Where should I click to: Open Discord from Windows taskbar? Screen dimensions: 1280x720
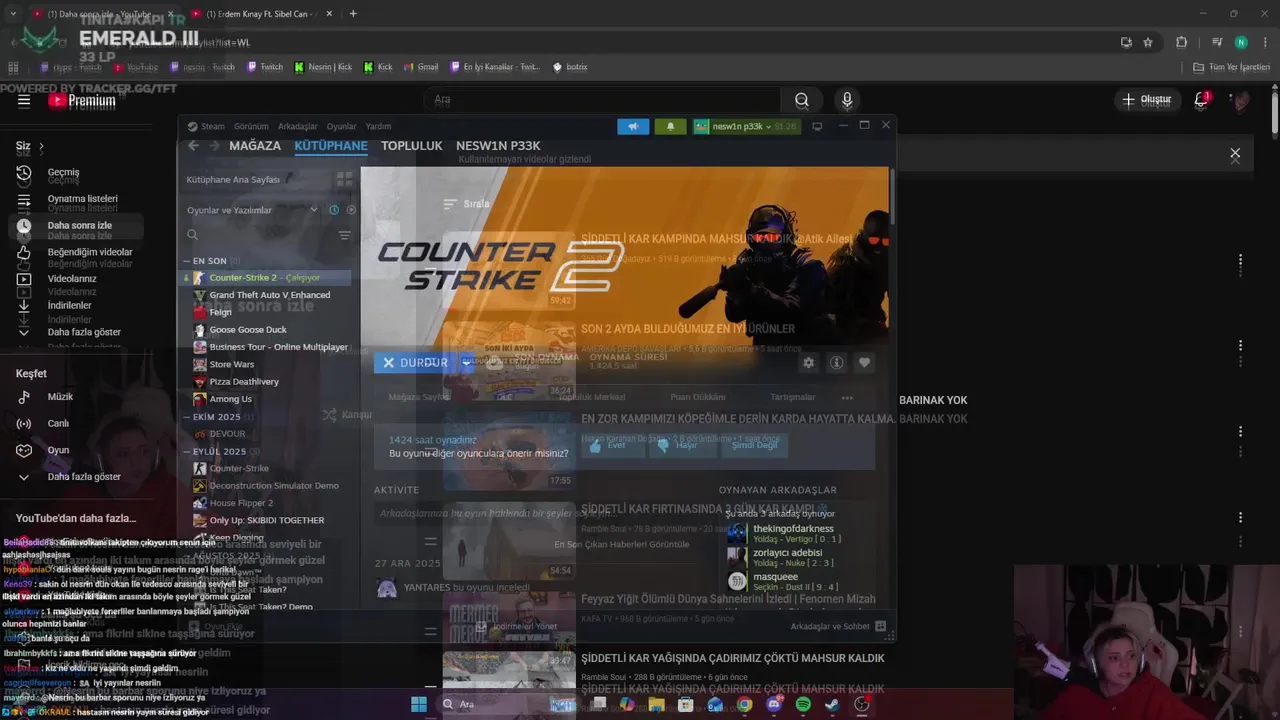774,705
